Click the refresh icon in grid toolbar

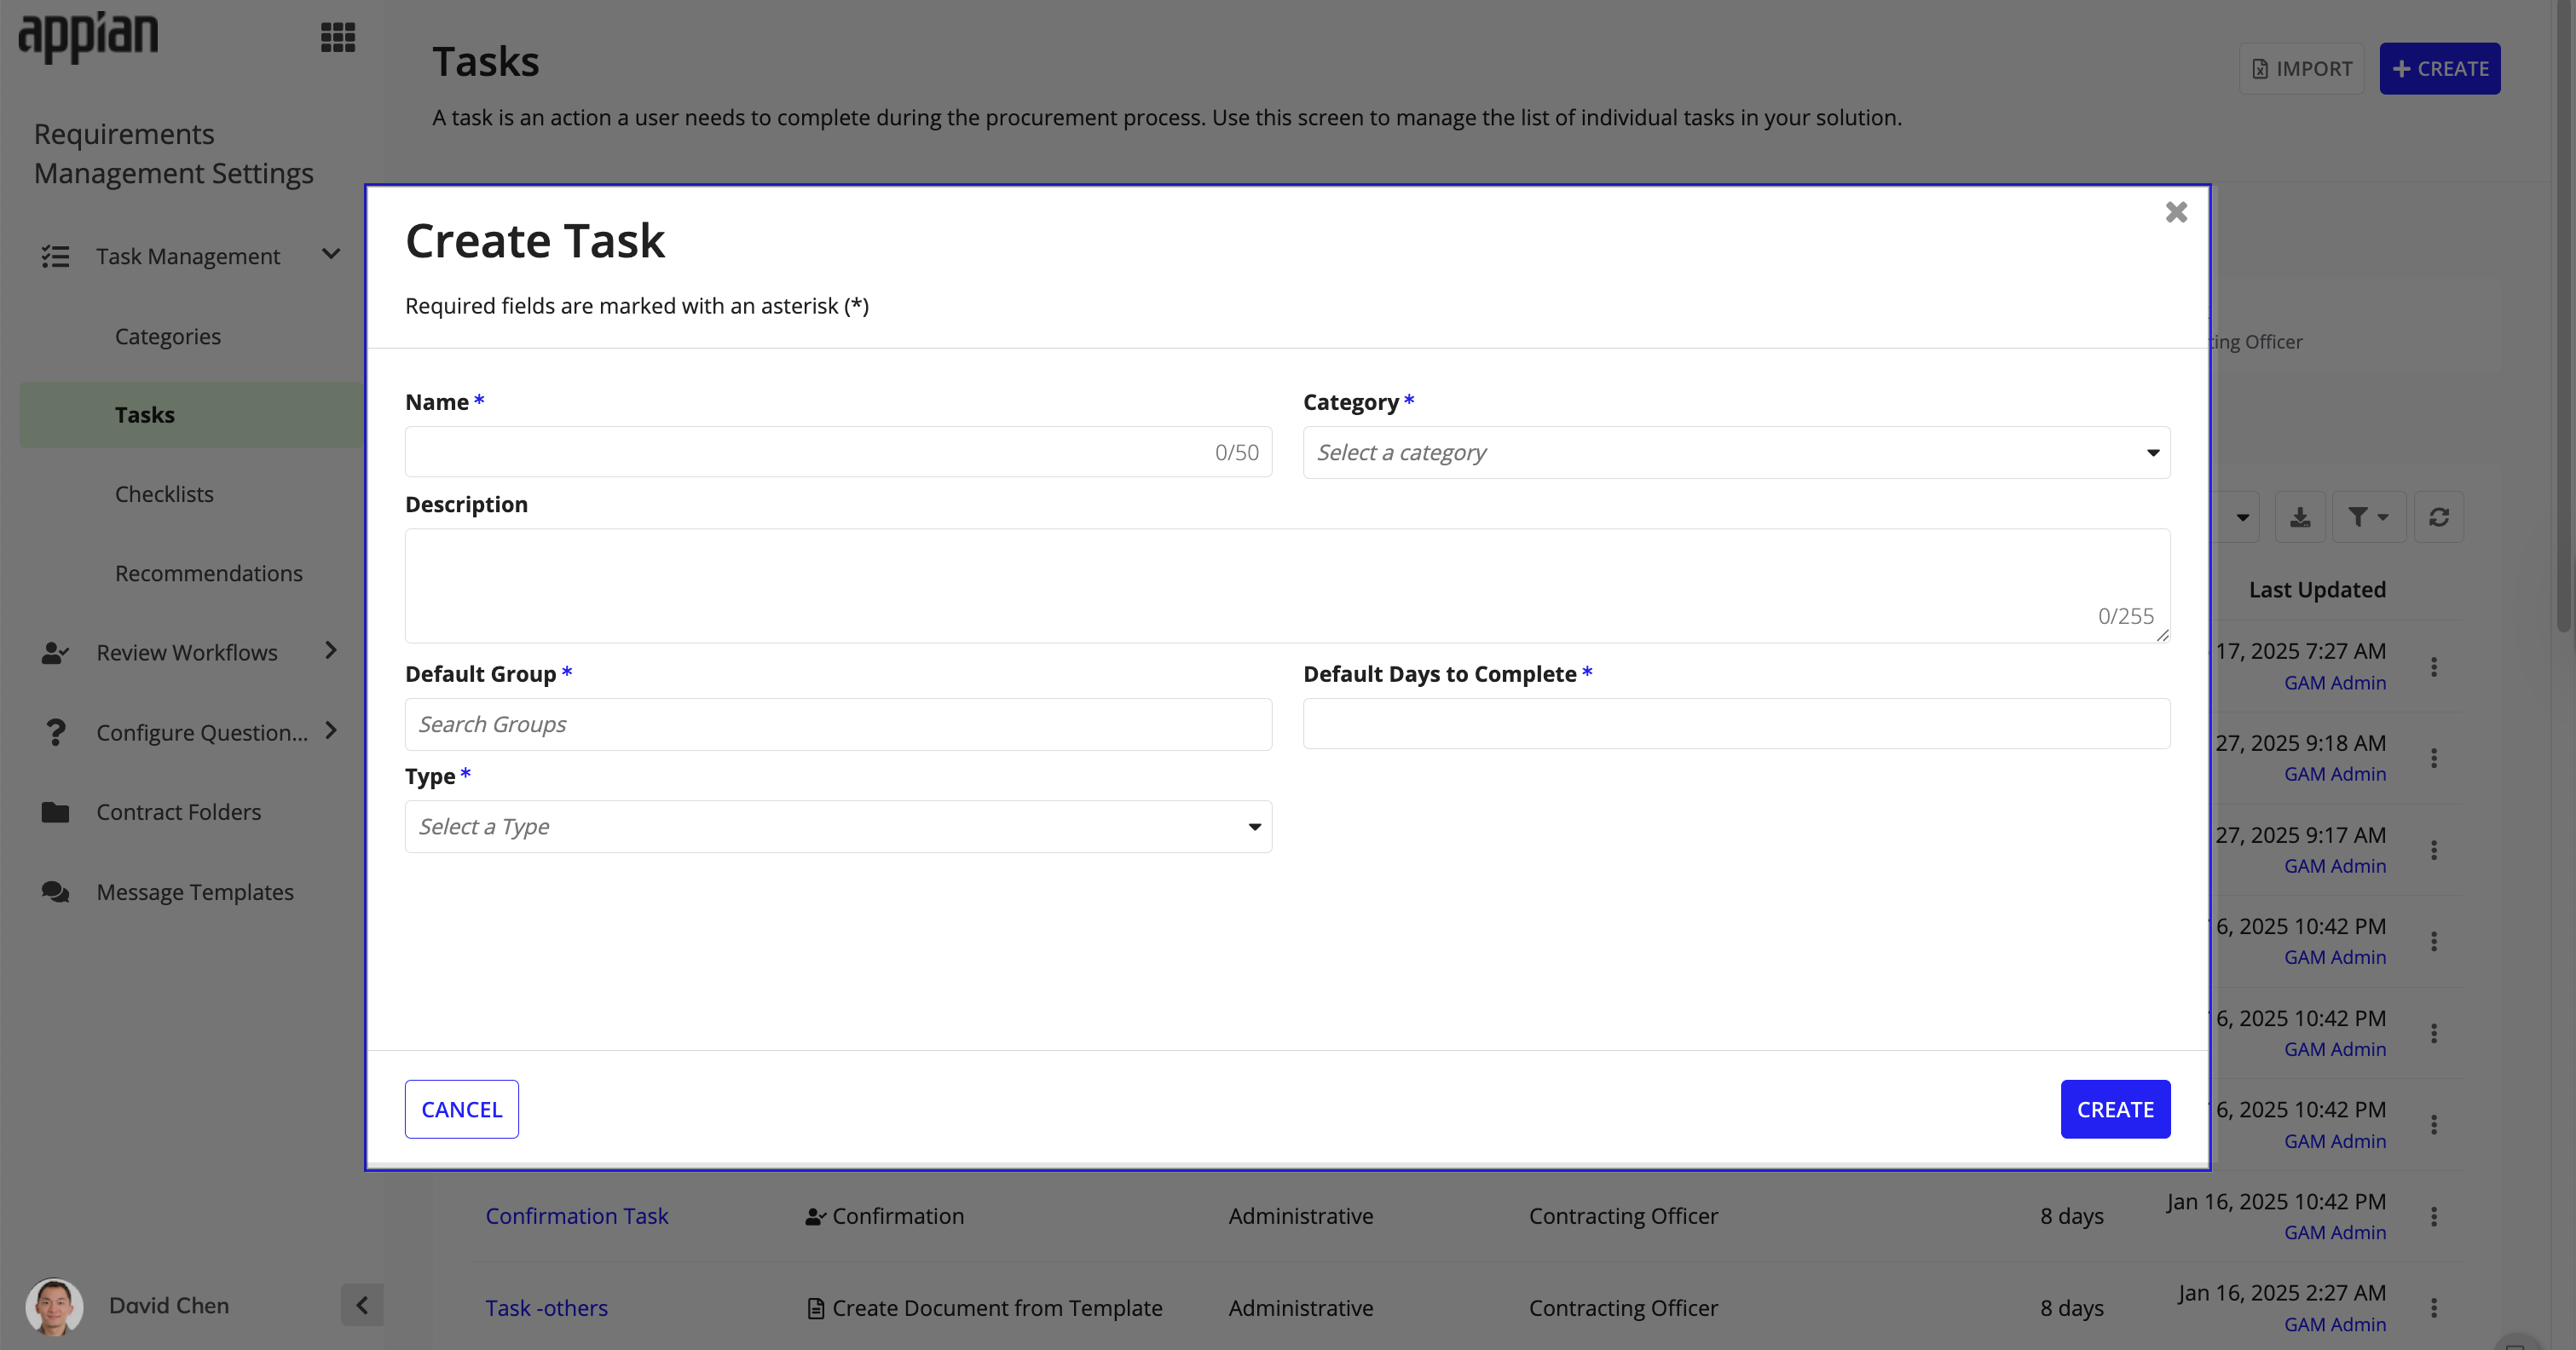click(x=2439, y=517)
